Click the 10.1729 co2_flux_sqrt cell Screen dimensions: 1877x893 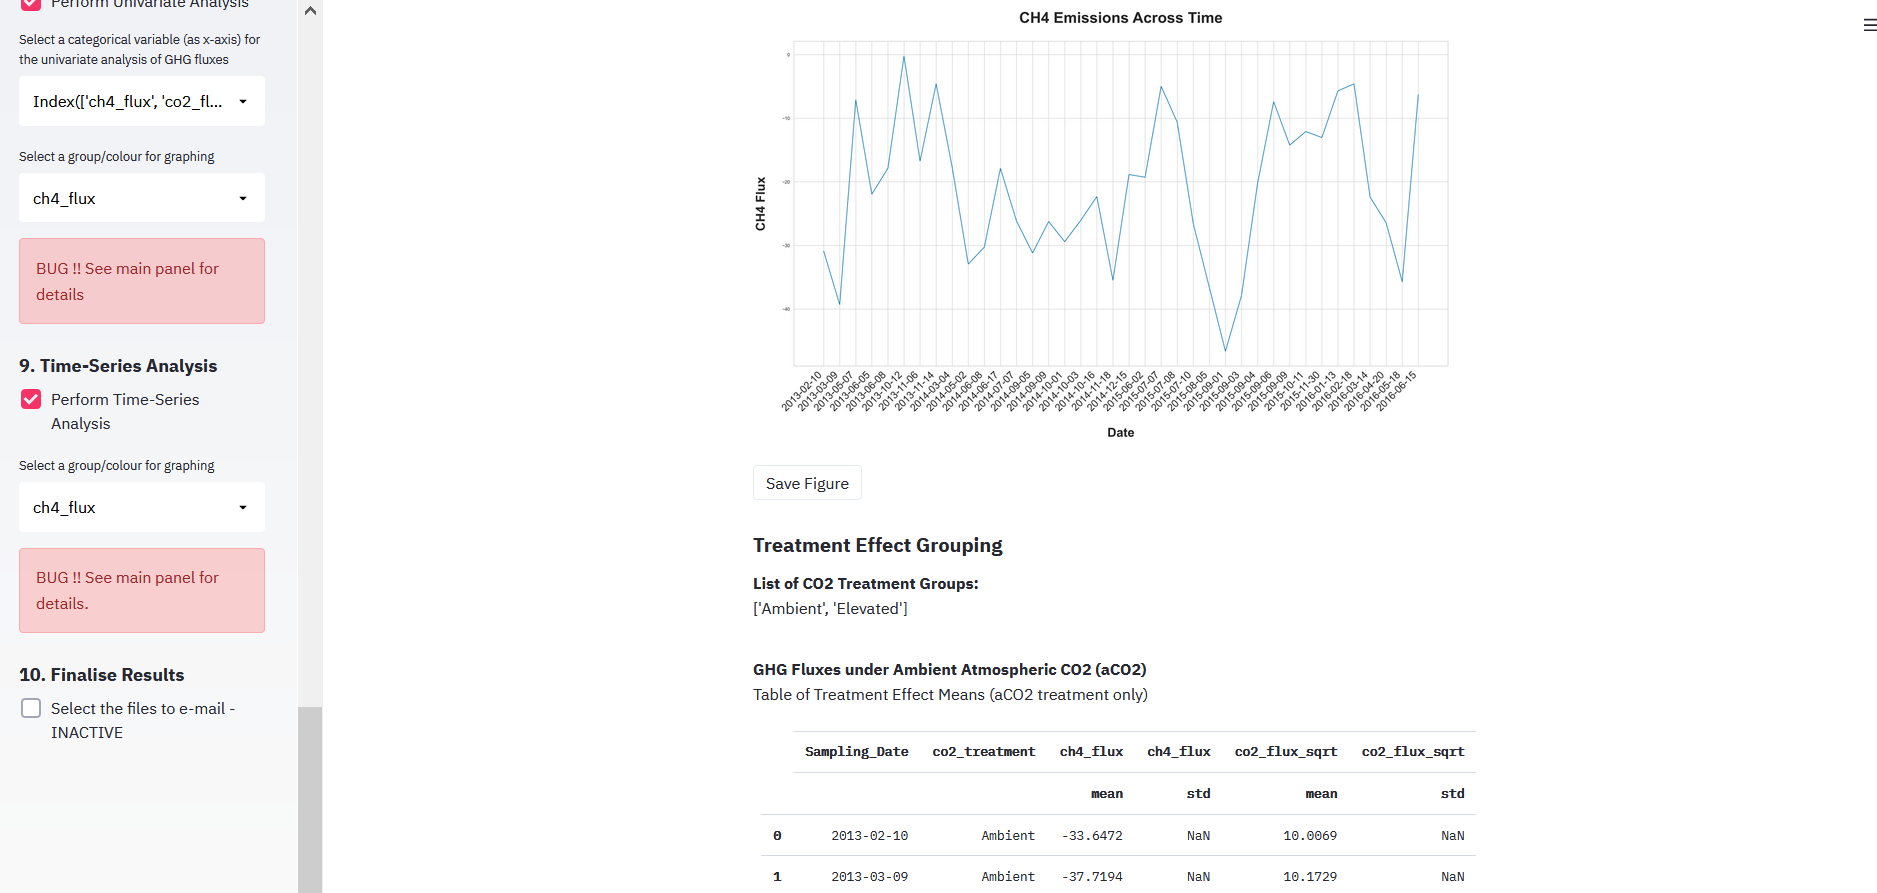click(1309, 877)
